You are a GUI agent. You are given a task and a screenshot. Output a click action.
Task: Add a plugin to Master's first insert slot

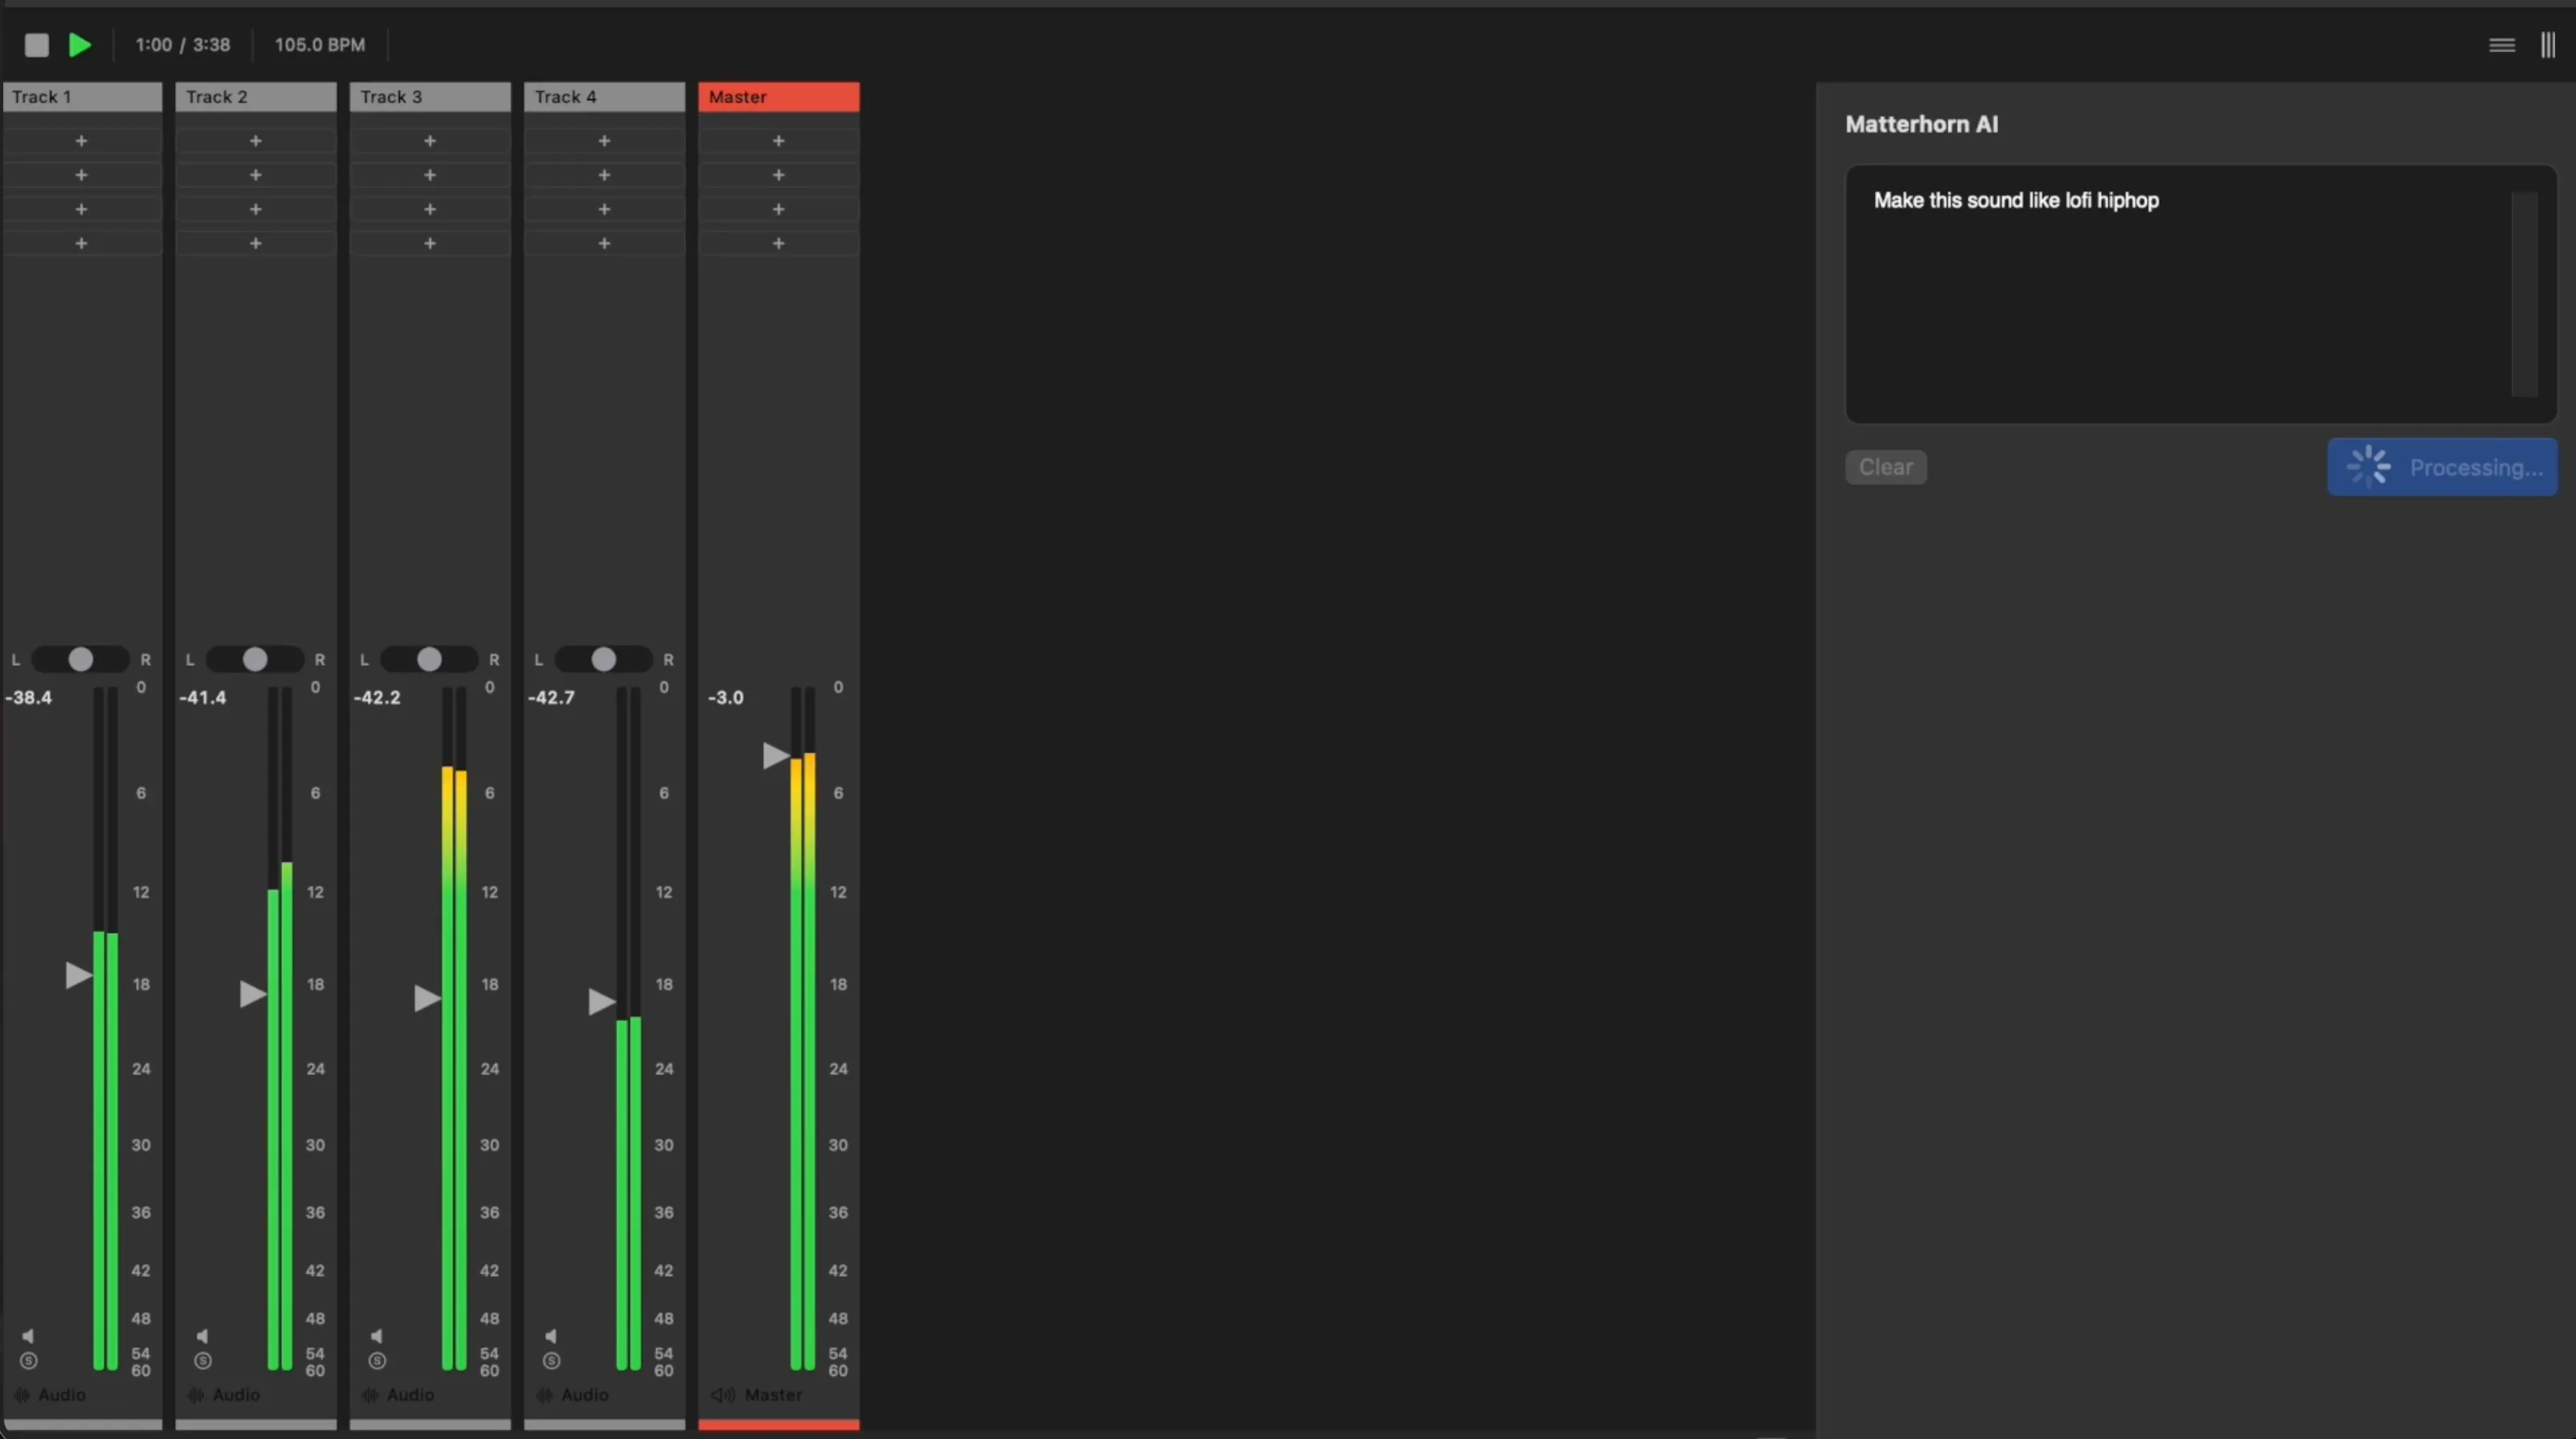click(x=779, y=141)
